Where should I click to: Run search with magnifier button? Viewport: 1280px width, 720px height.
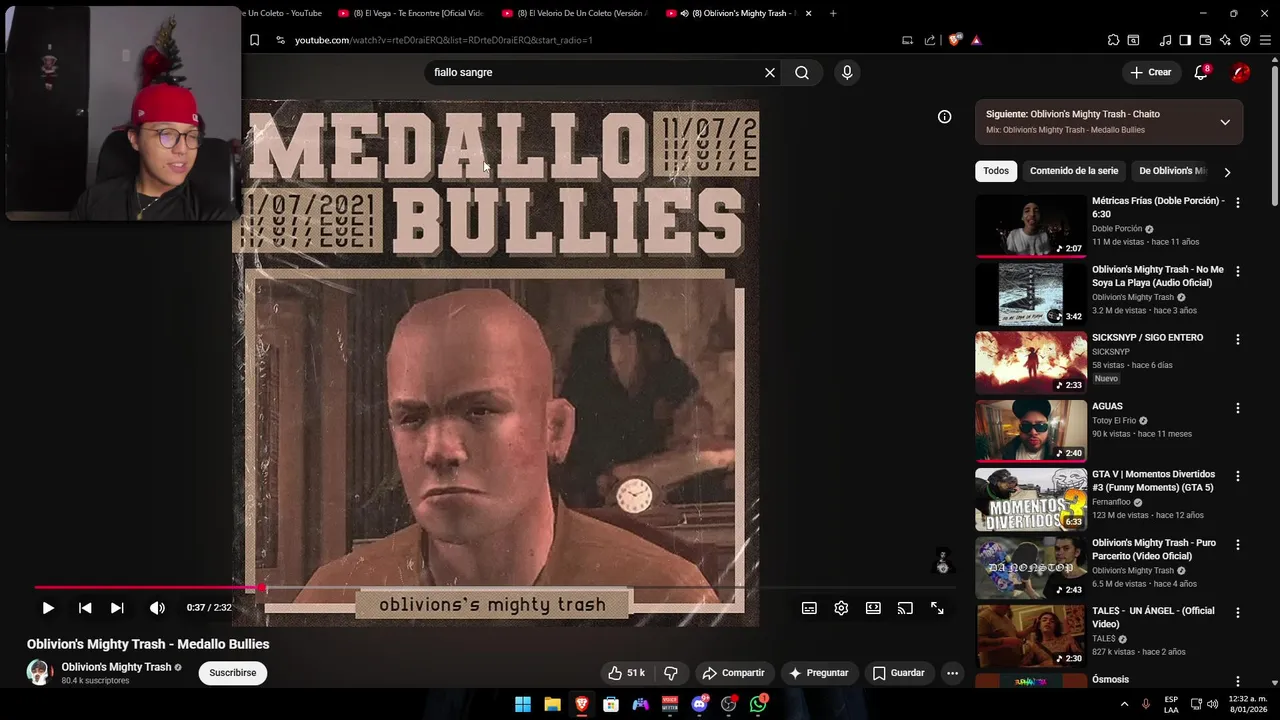pos(802,72)
